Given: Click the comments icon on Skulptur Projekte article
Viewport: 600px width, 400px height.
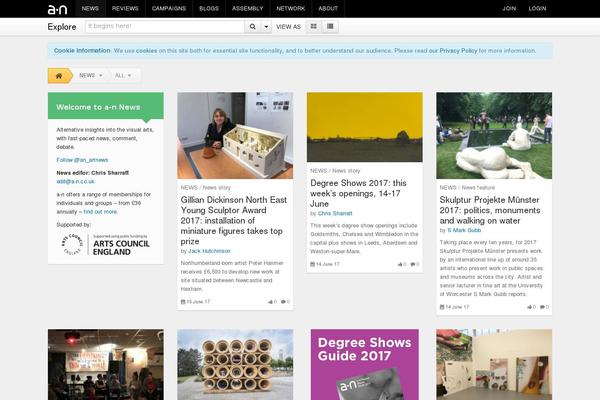Looking at the screenshot, I should [543, 306].
